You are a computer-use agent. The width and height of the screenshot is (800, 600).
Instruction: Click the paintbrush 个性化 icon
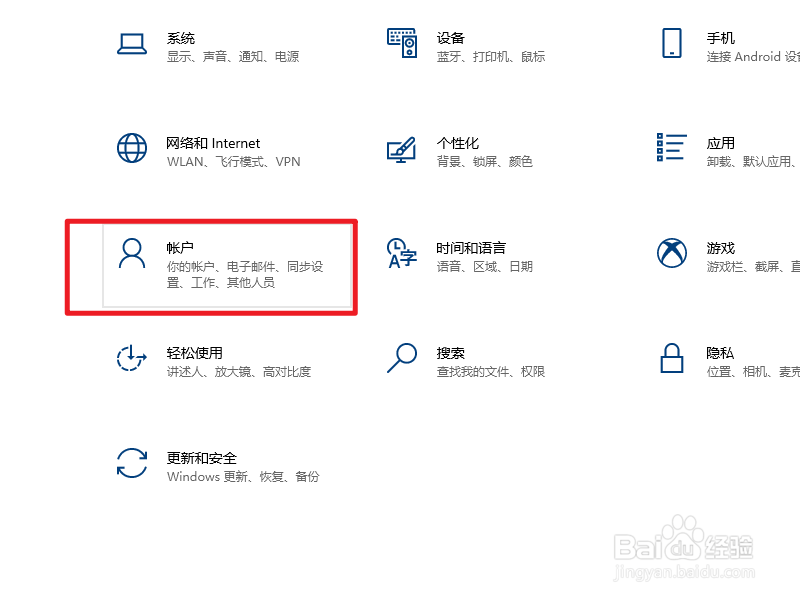click(402, 149)
